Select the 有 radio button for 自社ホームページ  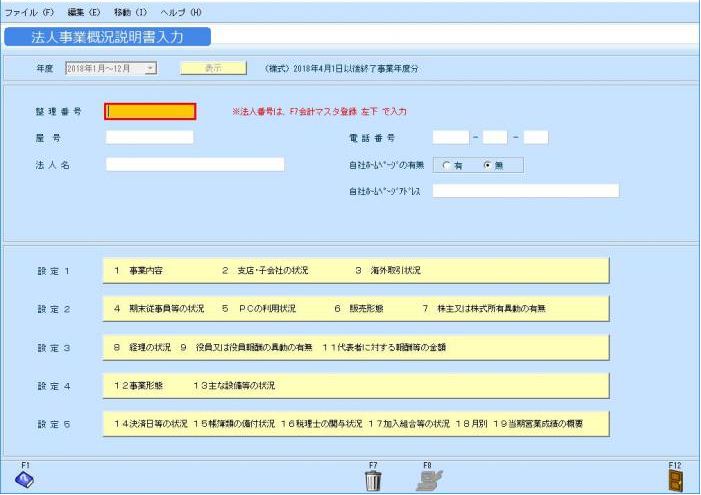tap(446, 165)
